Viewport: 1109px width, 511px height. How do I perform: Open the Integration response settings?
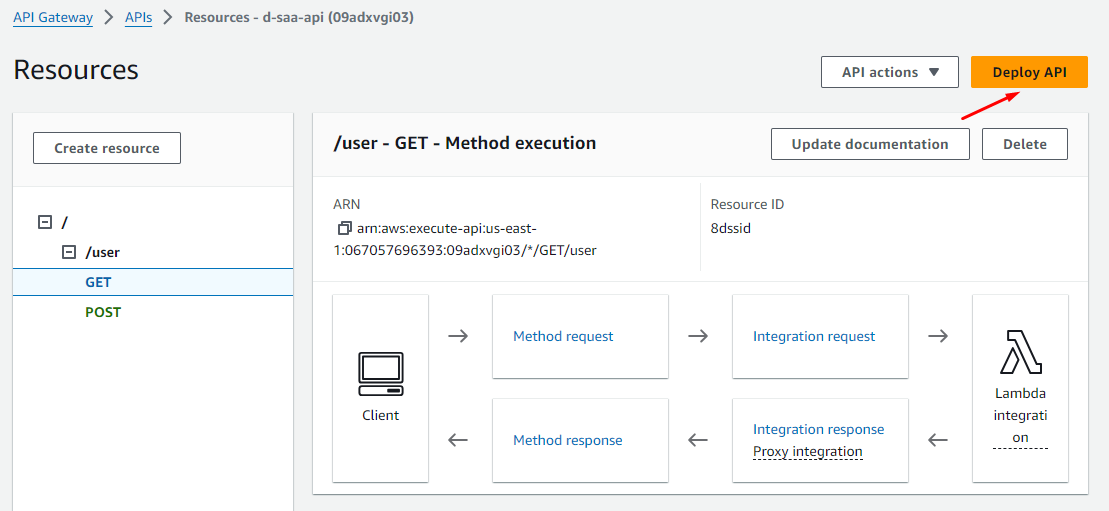(x=818, y=429)
